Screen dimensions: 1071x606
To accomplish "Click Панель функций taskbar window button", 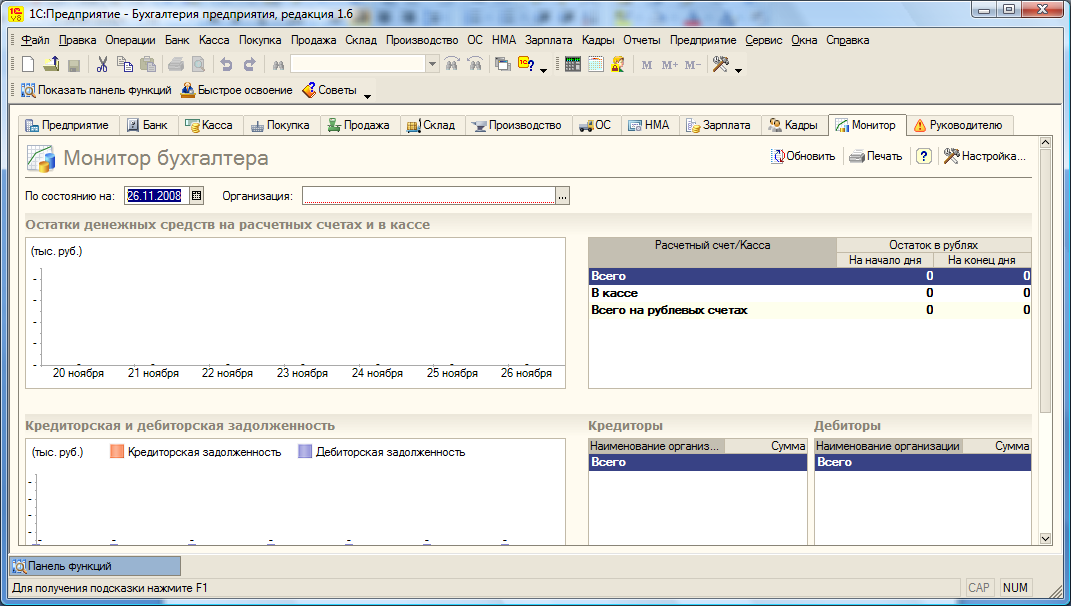I will click(x=96, y=566).
